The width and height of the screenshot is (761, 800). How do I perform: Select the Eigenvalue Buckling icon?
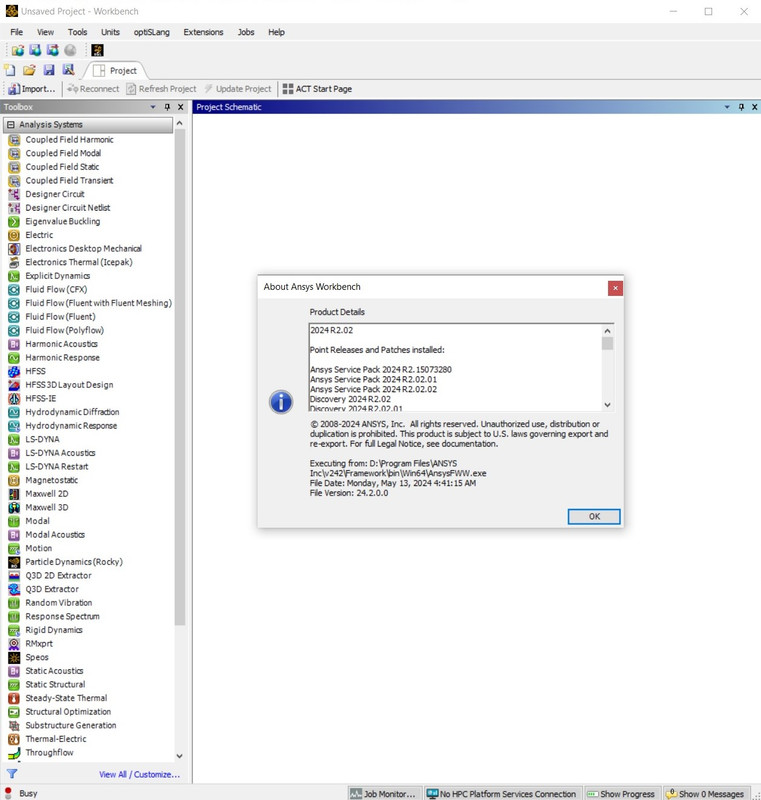tap(14, 221)
